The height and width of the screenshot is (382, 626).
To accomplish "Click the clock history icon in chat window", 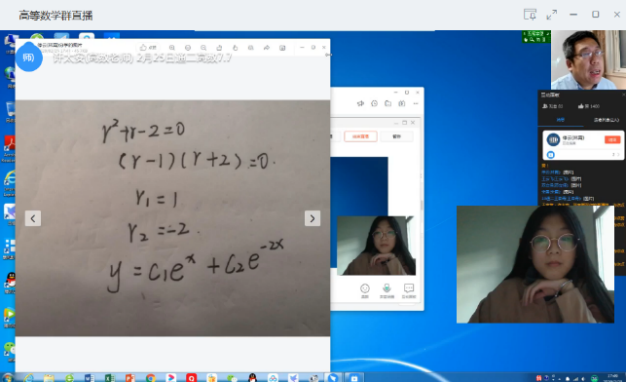I will 374,103.
